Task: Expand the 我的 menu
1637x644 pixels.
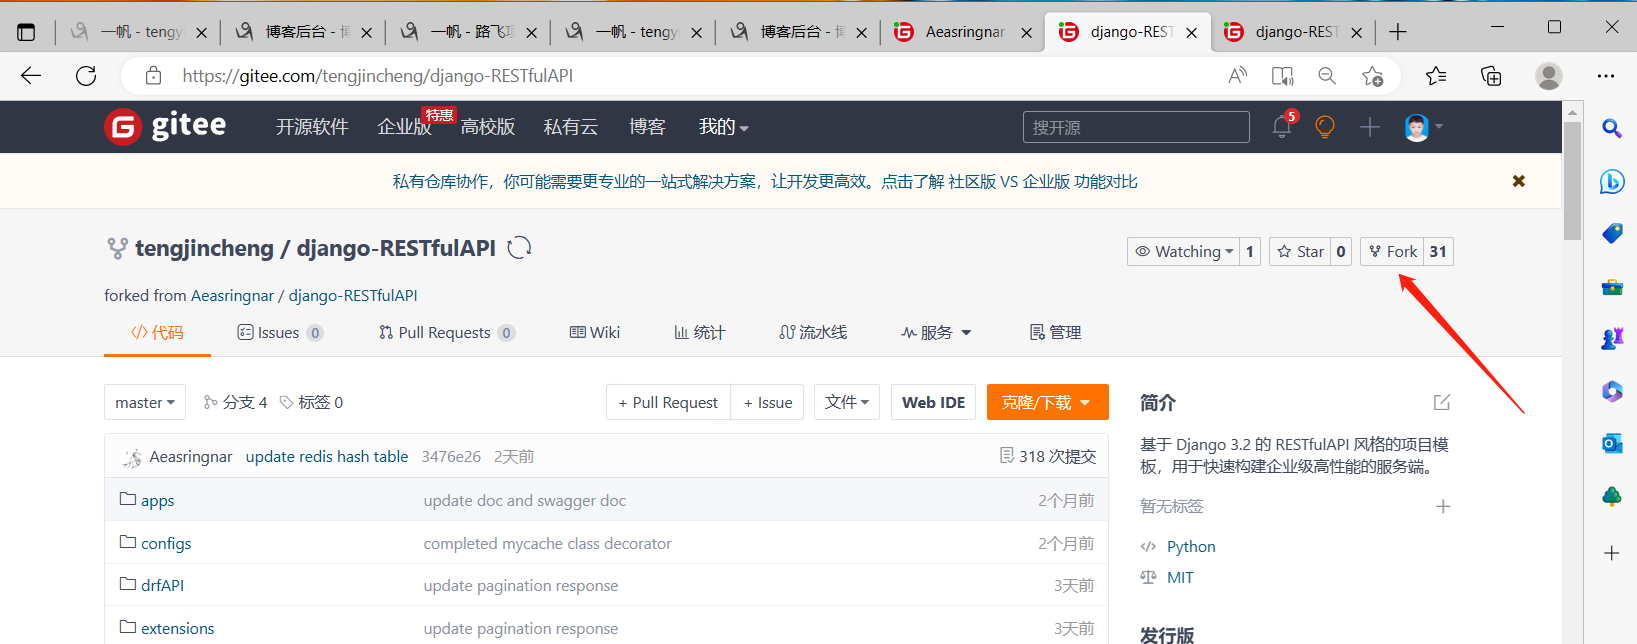Action: point(724,127)
